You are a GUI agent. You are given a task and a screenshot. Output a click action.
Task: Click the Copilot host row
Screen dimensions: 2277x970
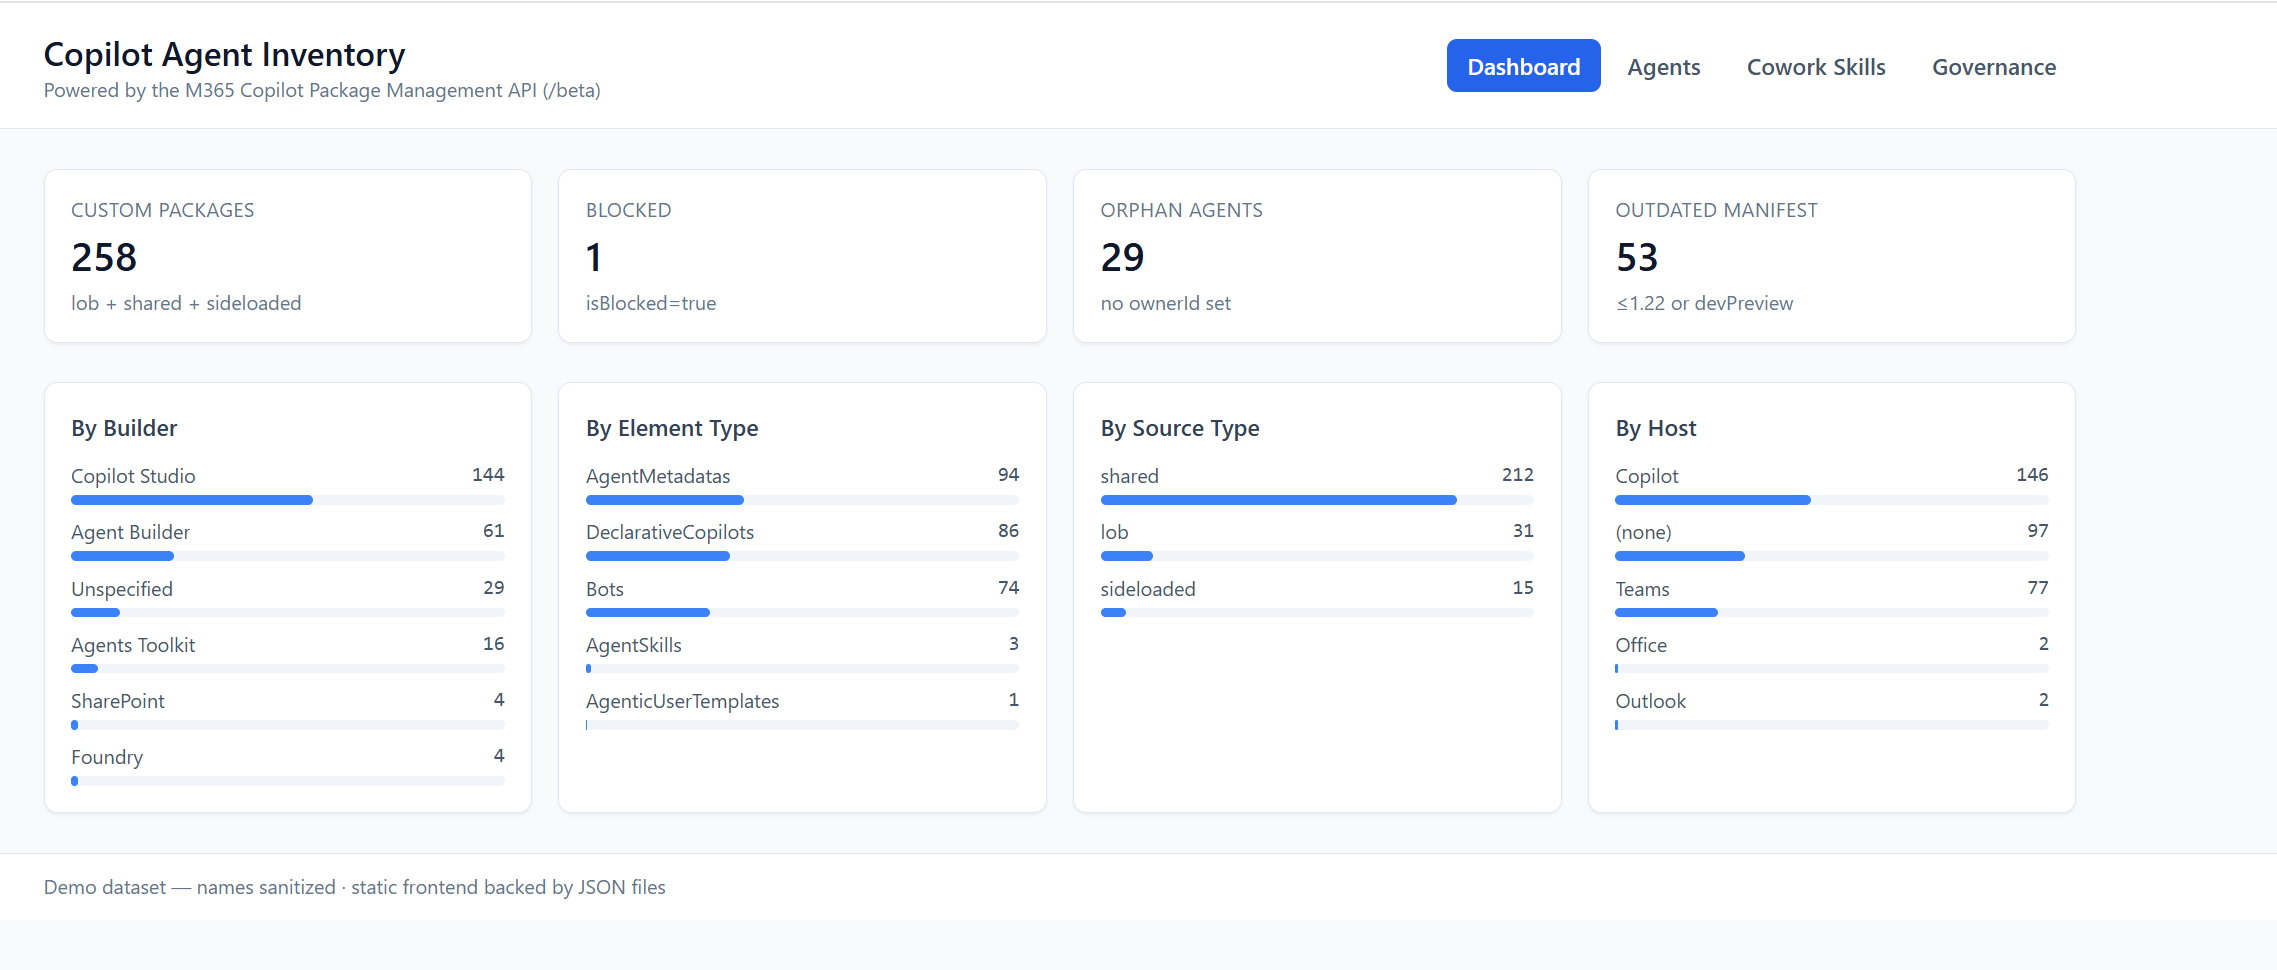(1832, 485)
